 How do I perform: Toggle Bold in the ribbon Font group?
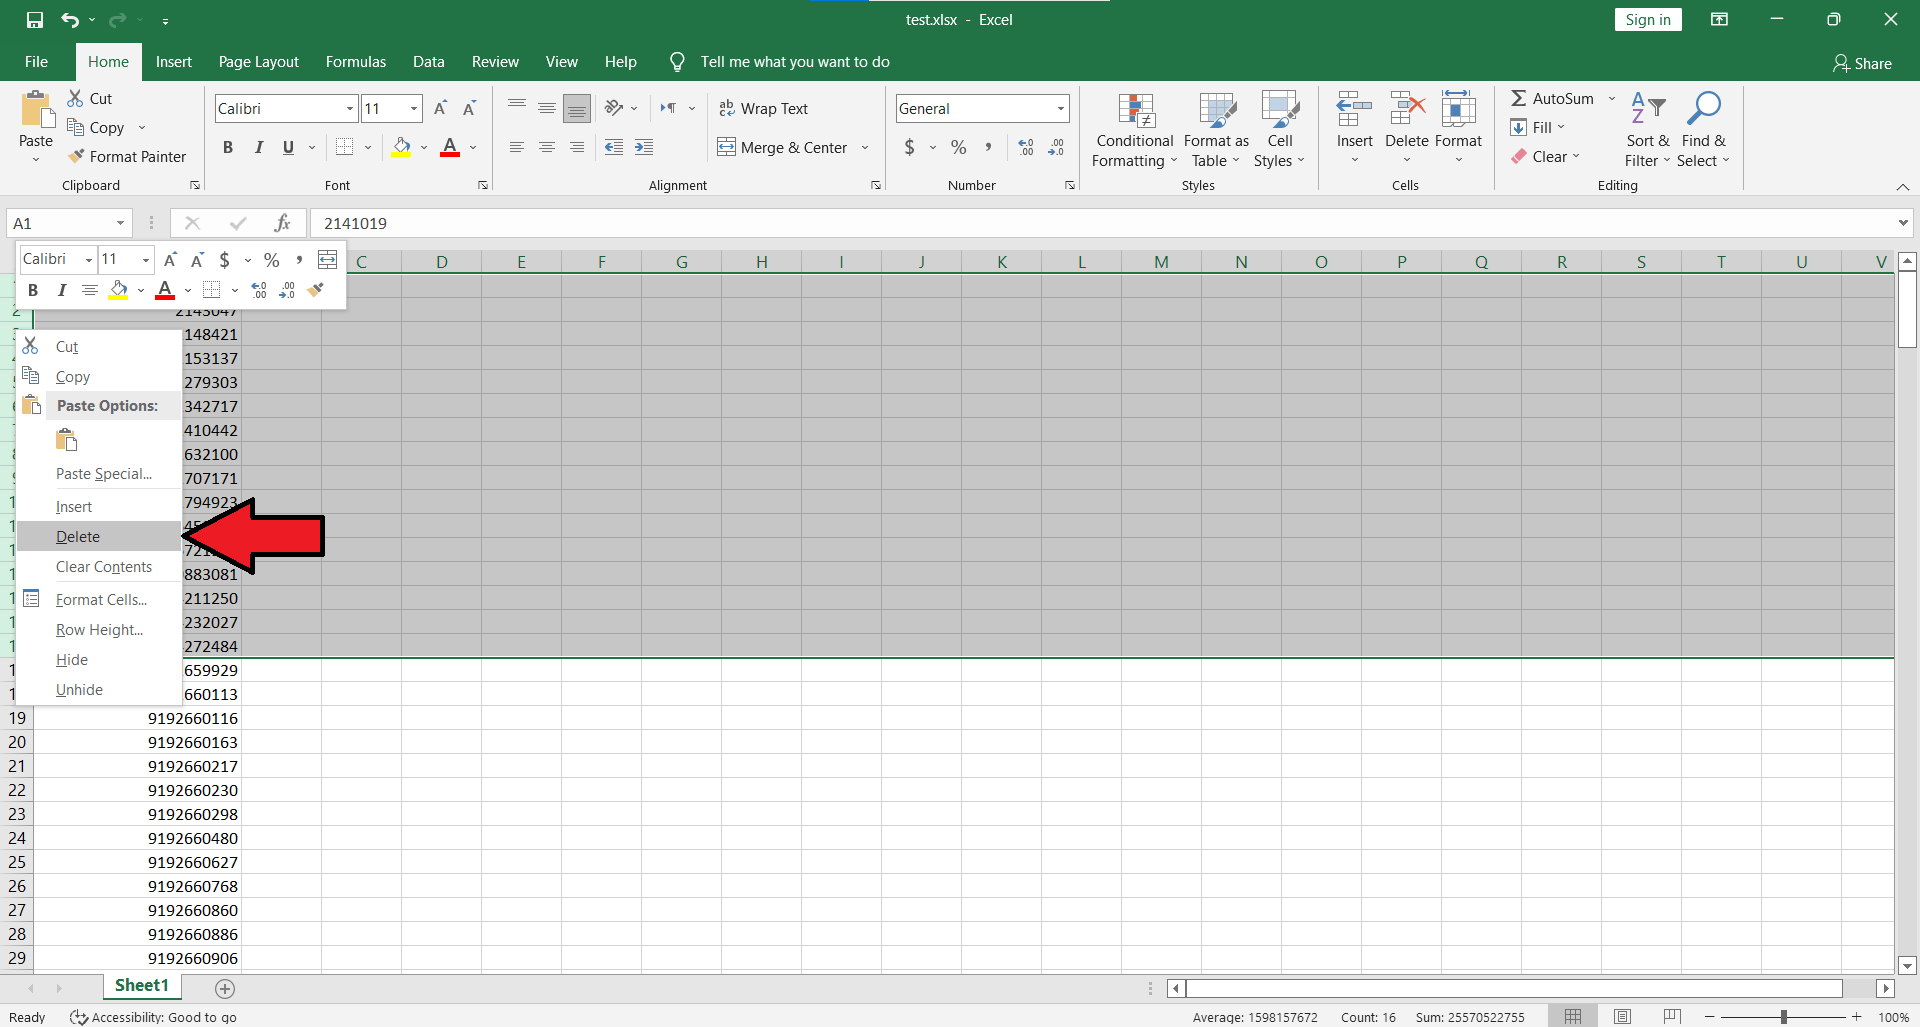tap(228, 148)
